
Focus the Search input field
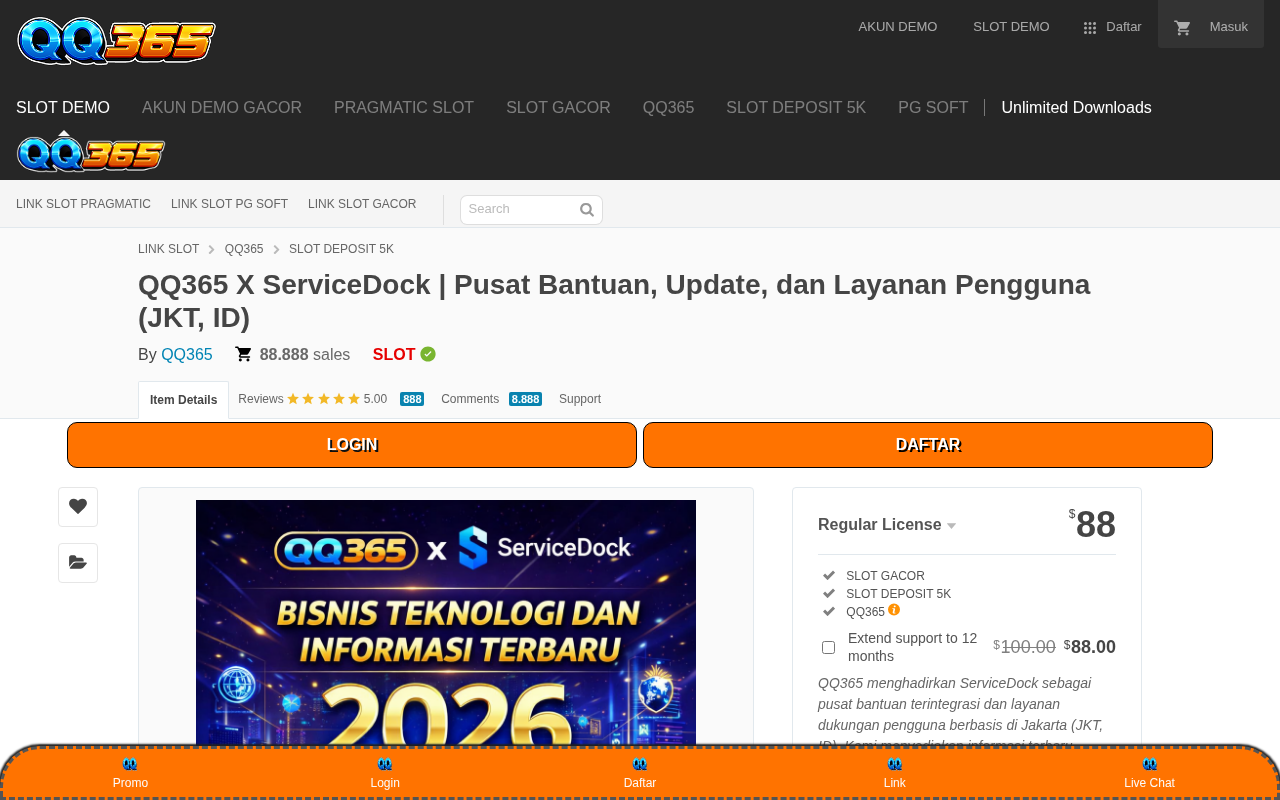tap(520, 210)
